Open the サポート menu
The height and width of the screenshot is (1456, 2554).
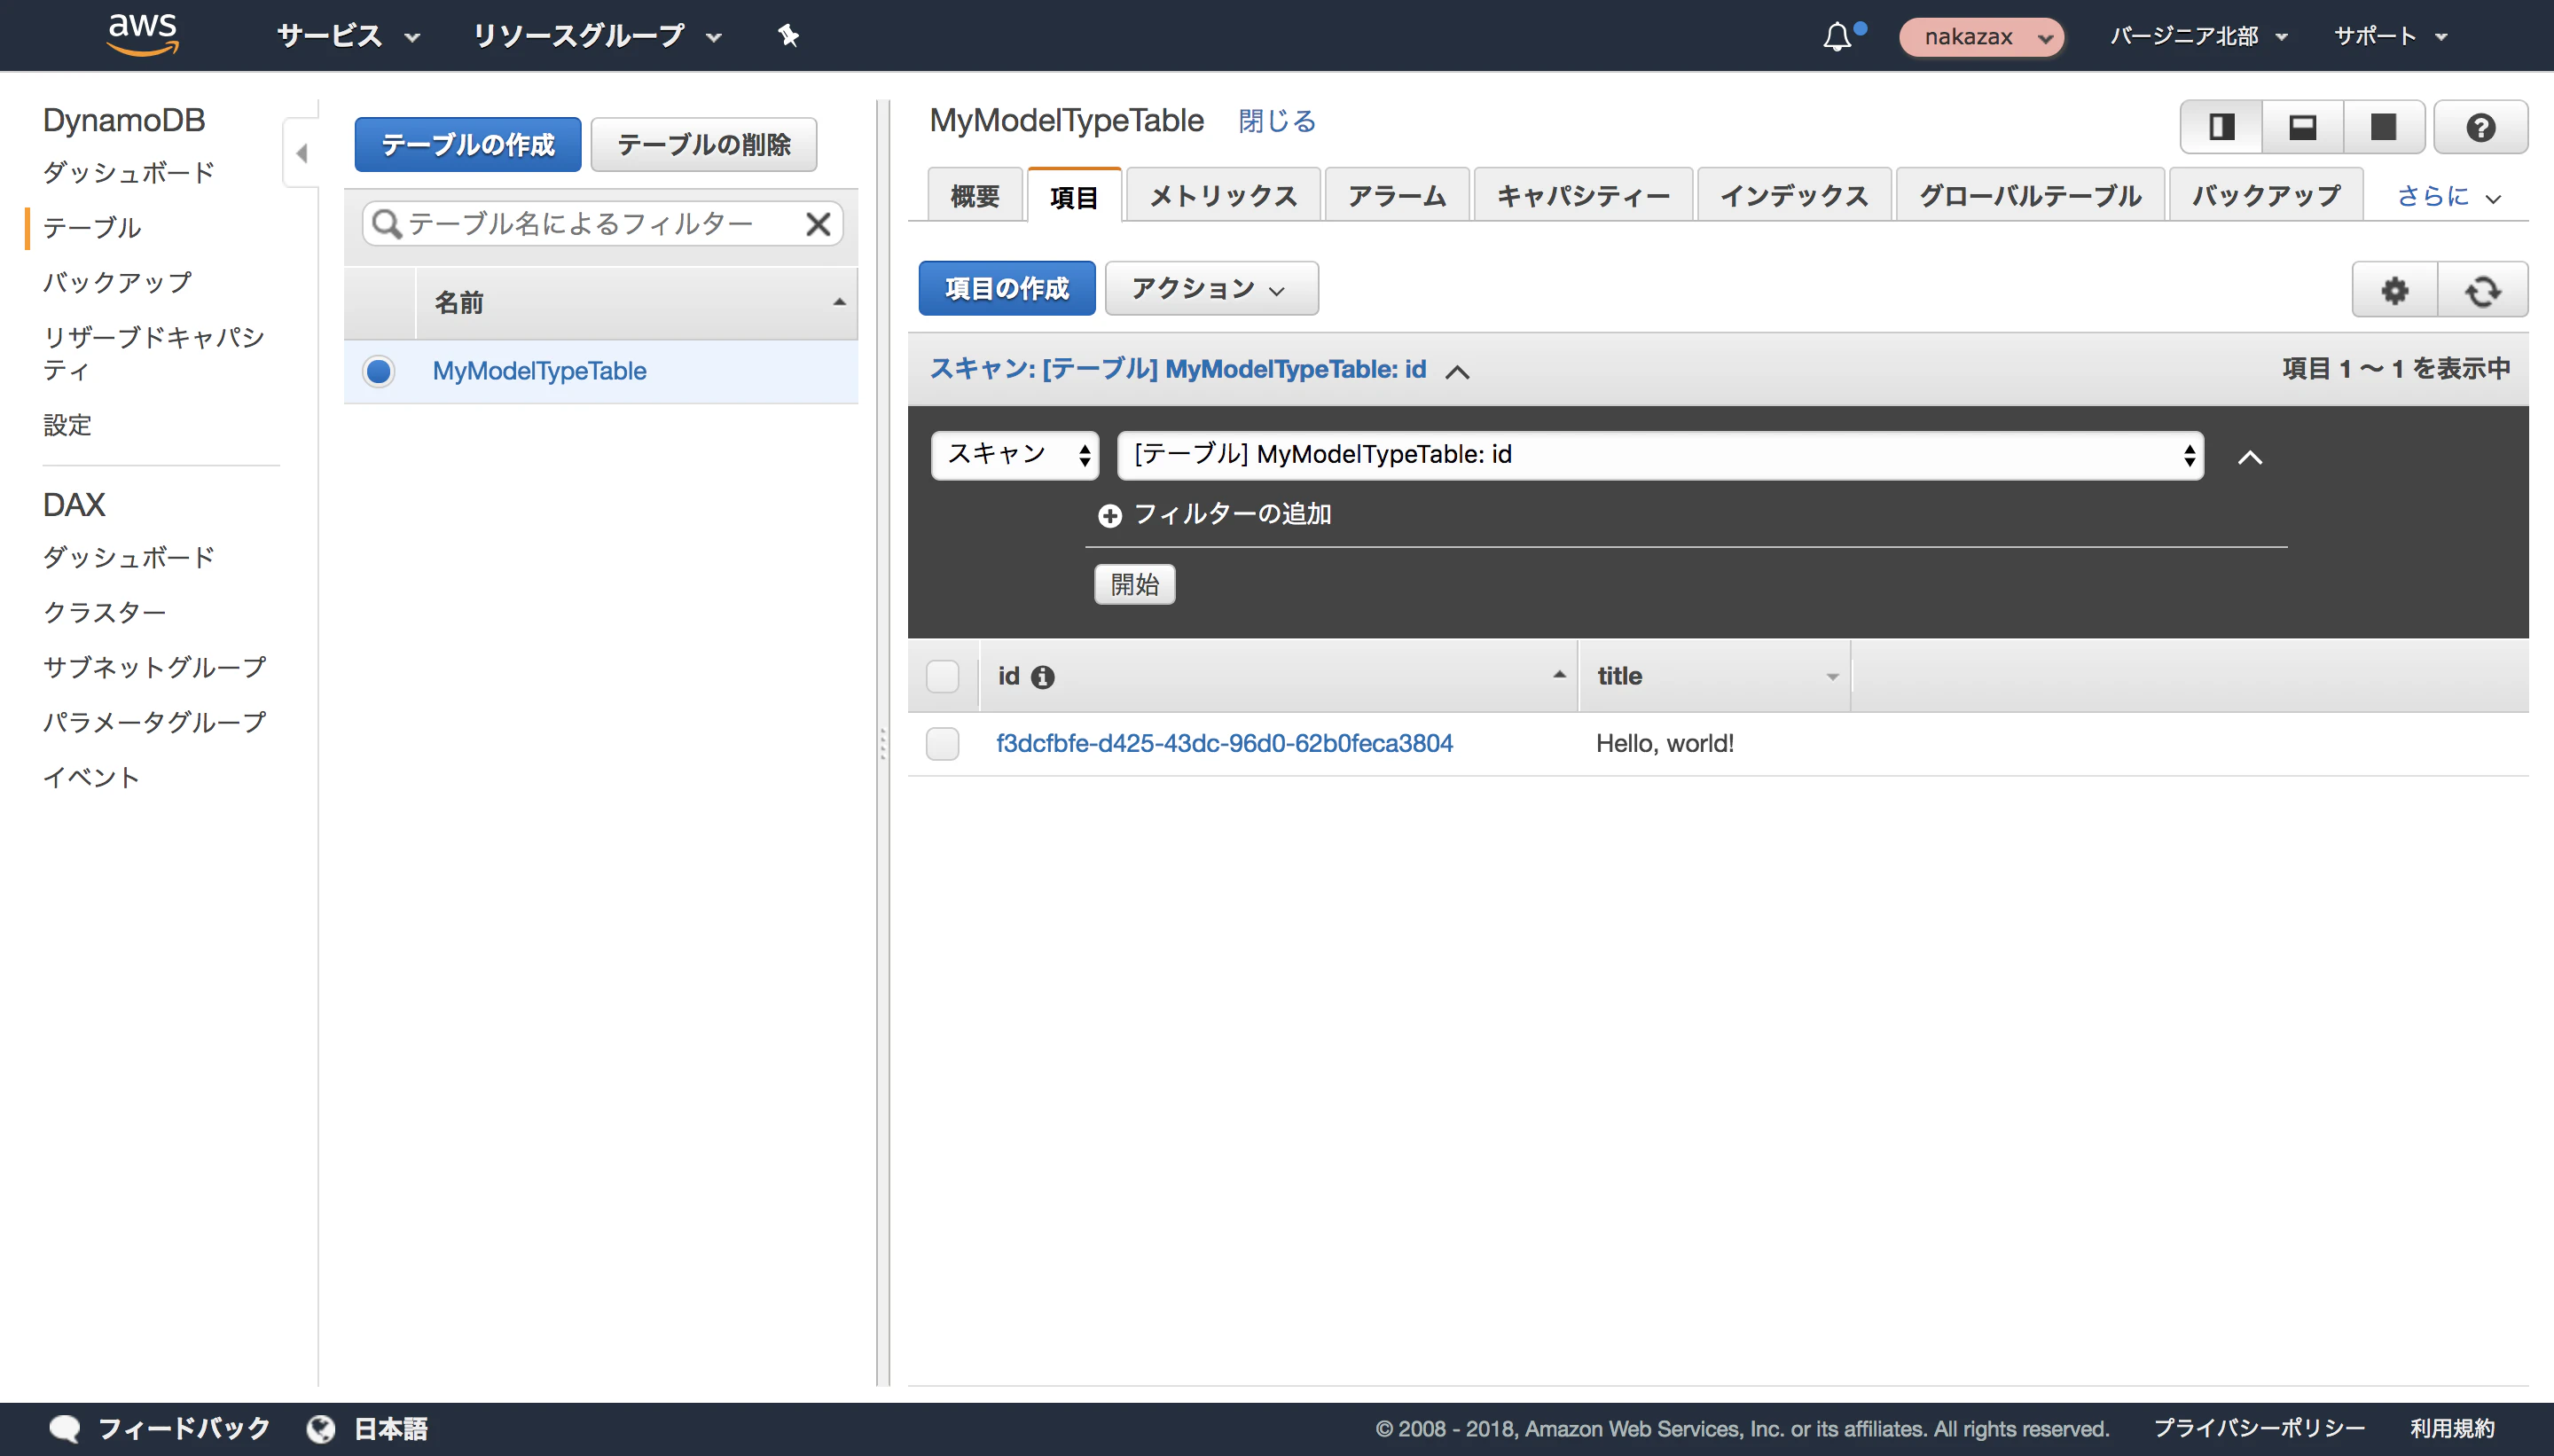coord(2391,36)
